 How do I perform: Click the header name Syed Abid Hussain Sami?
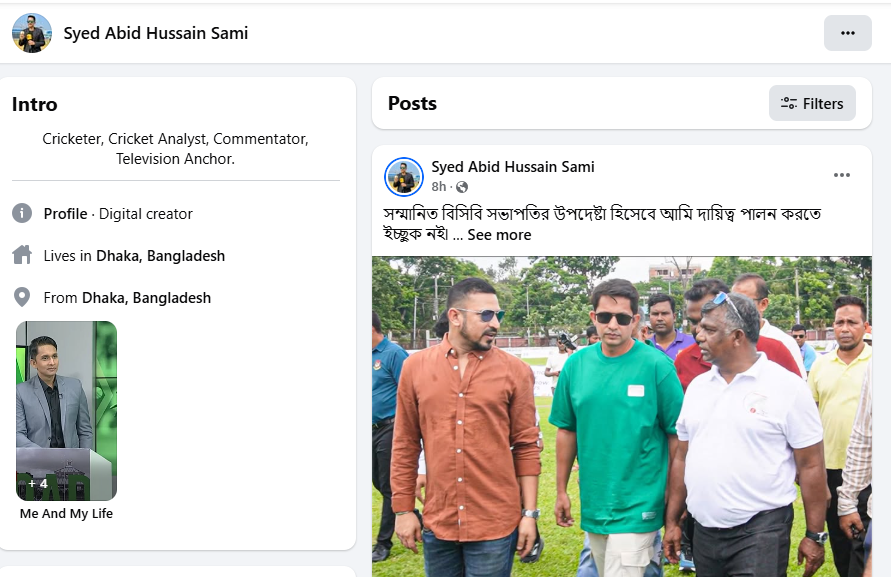(156, 33)
